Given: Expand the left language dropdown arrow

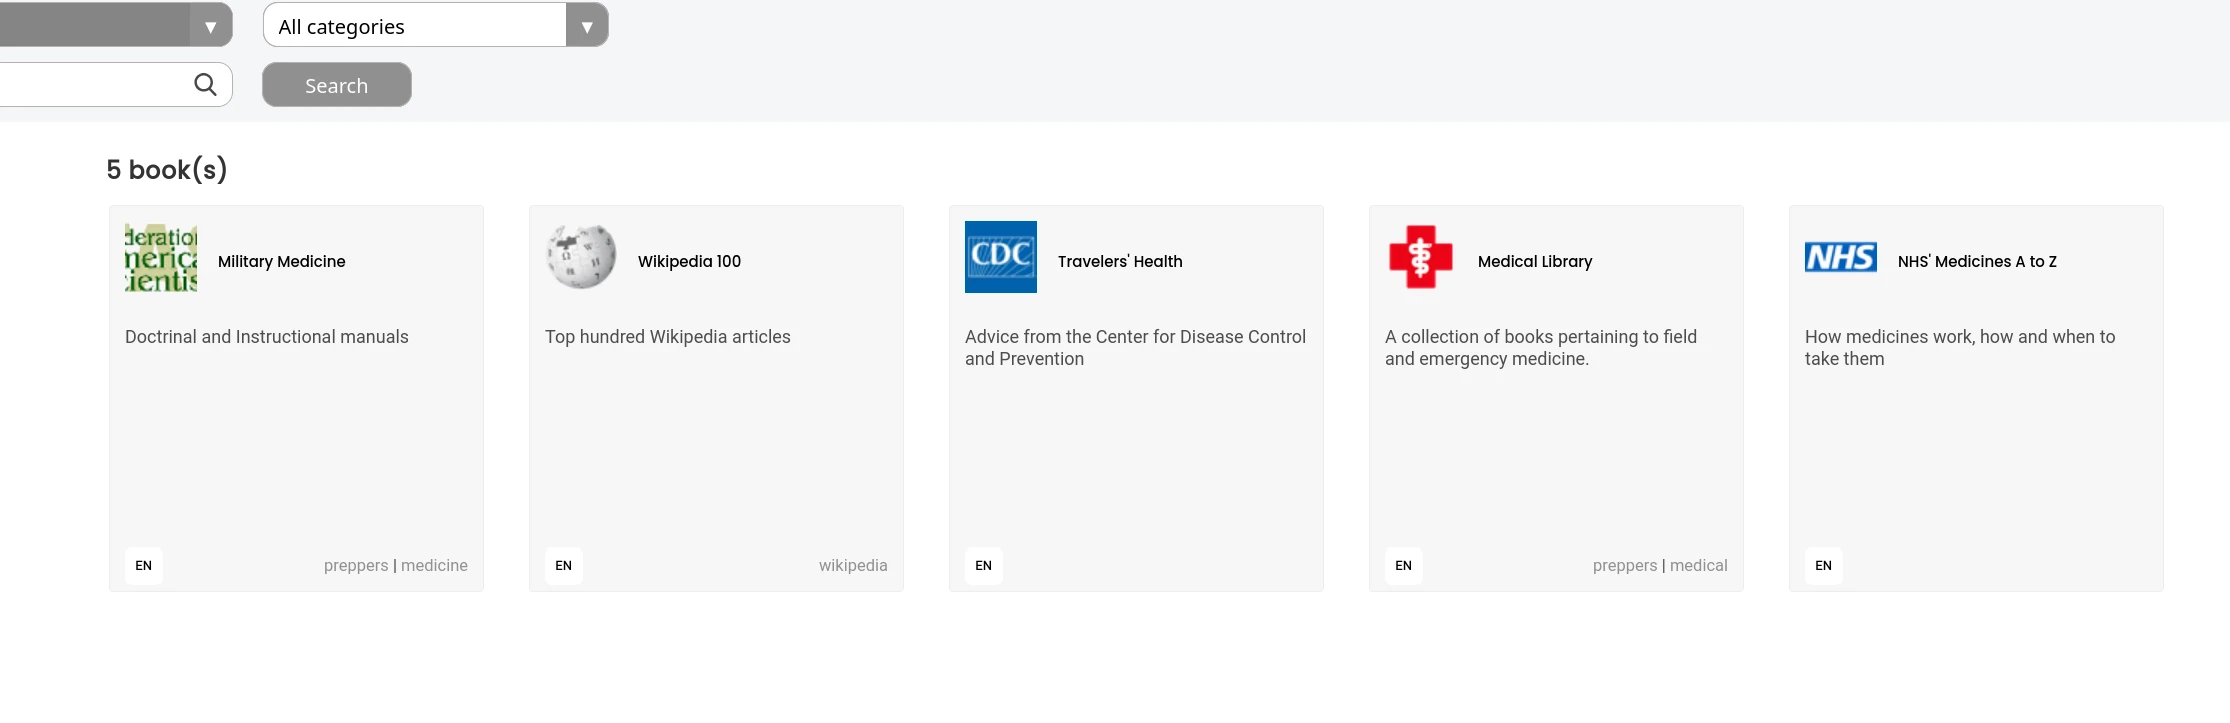Looking at the screenshot, I should coord(210,27).
